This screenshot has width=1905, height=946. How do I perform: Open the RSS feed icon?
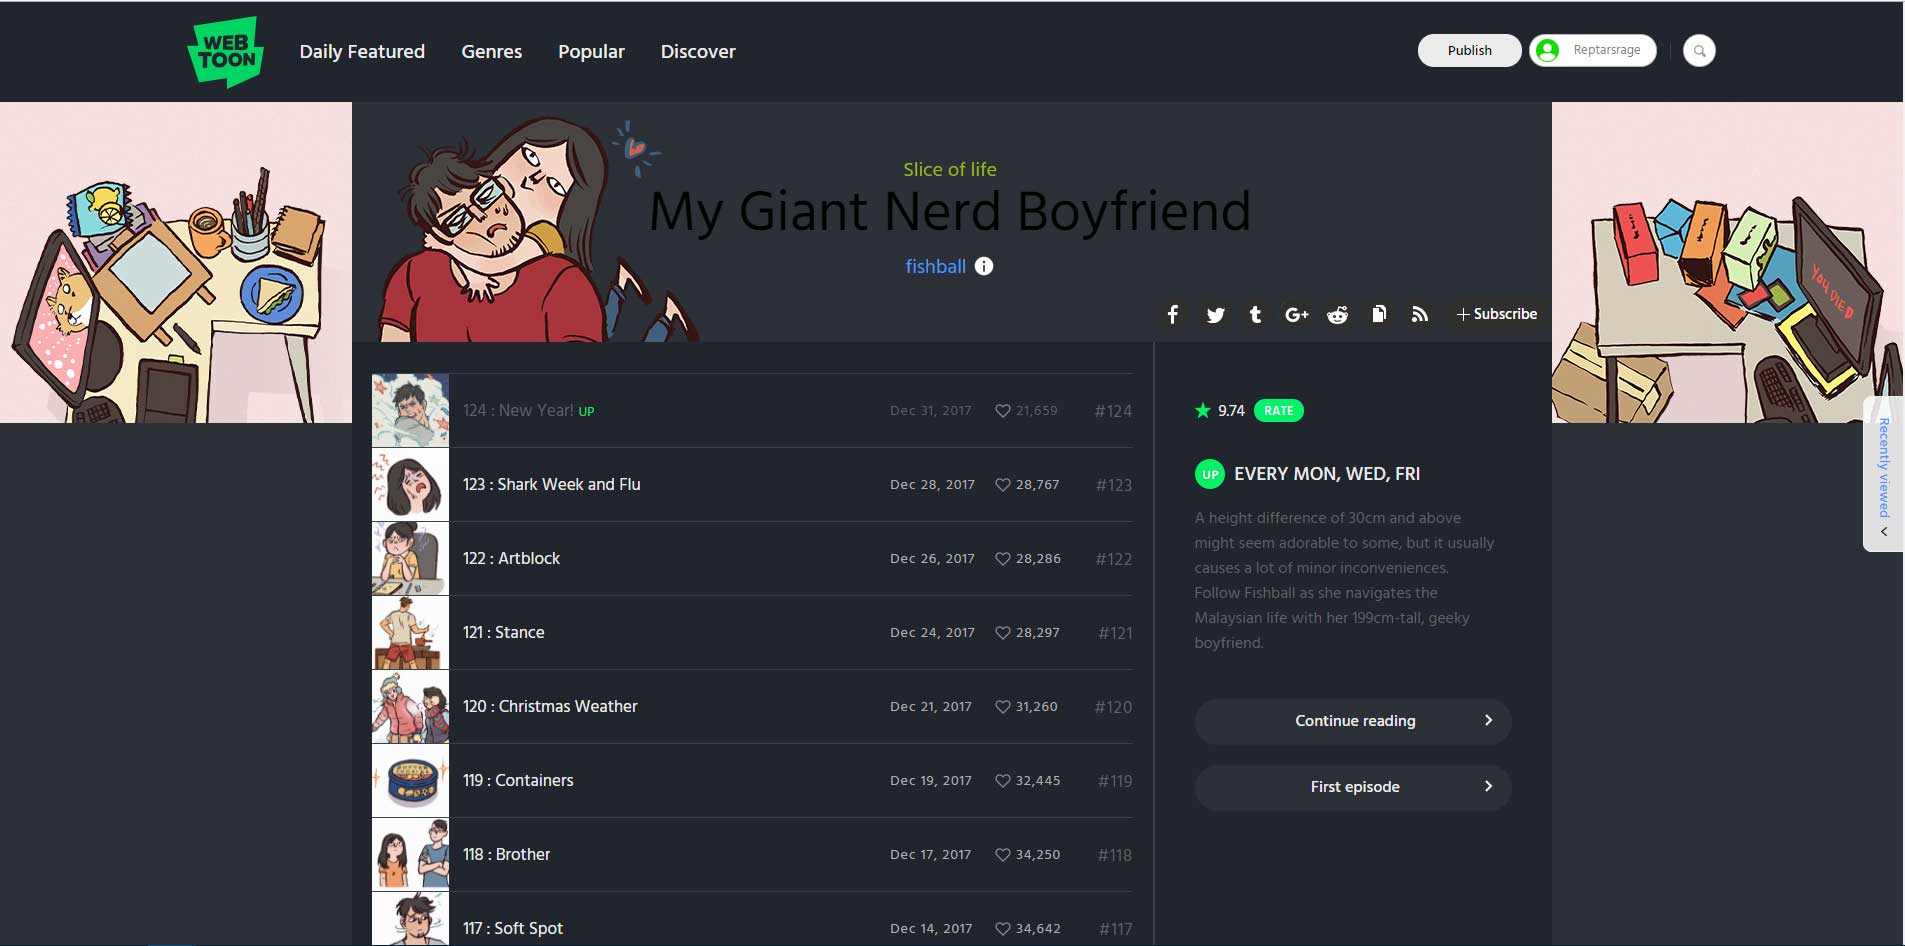[x=1419, y=314]
